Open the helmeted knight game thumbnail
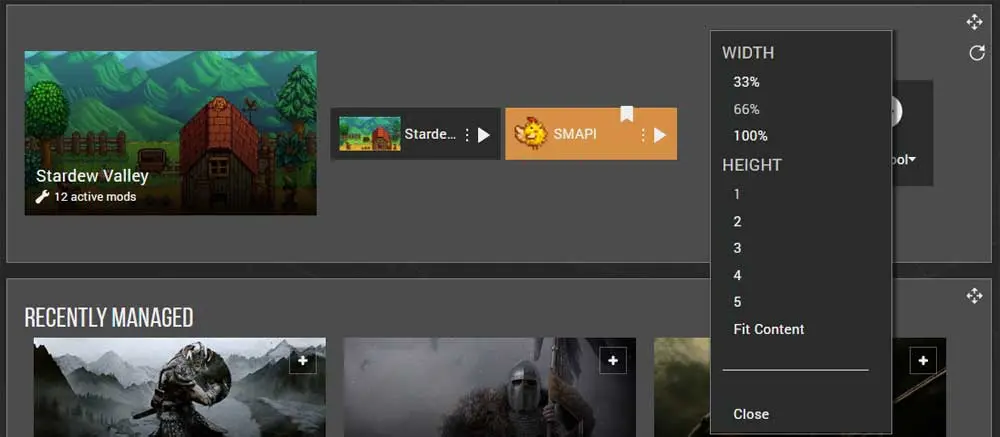 pyautogui.click(x=490, y=387)
